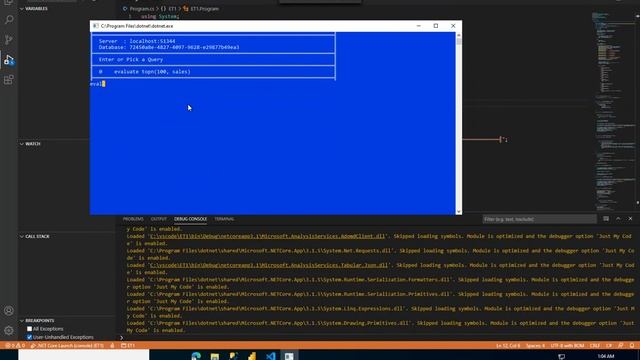Click 'Enter or Pick a Query' text
The height and width of the screenshot is (360, 640).
(131, 60)
